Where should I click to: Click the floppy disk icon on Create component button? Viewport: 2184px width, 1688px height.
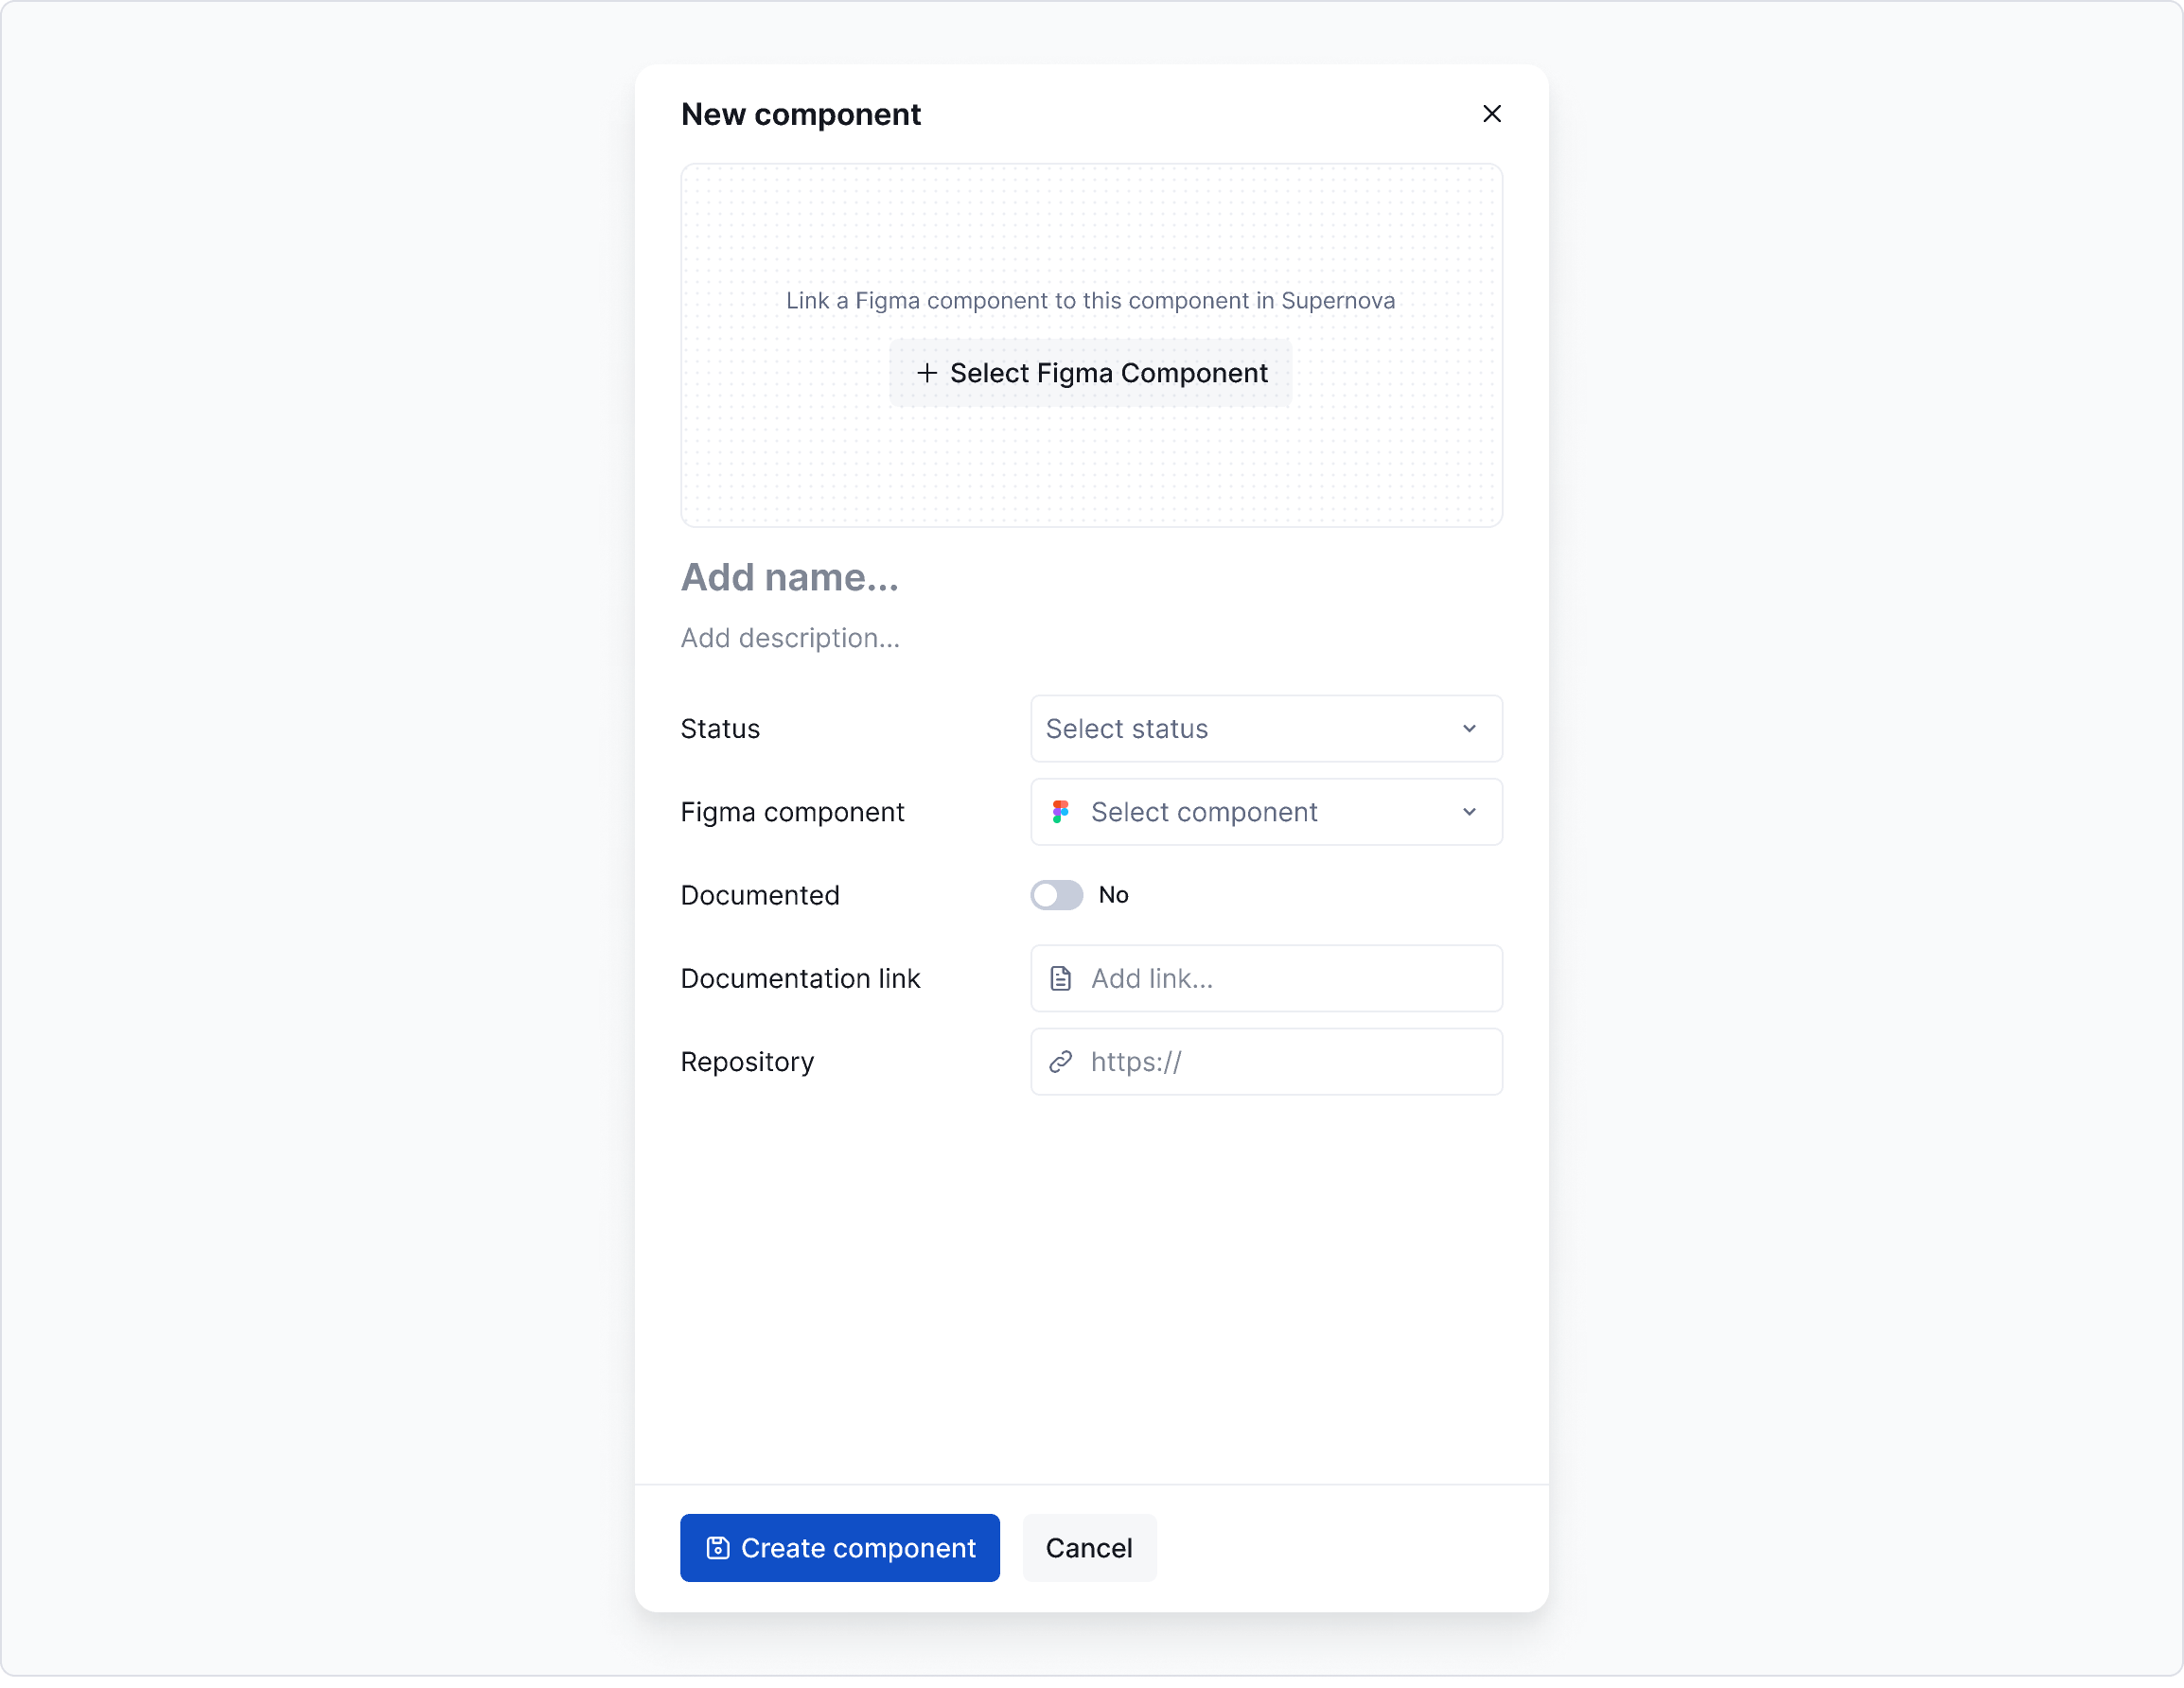coord(718,1548)
